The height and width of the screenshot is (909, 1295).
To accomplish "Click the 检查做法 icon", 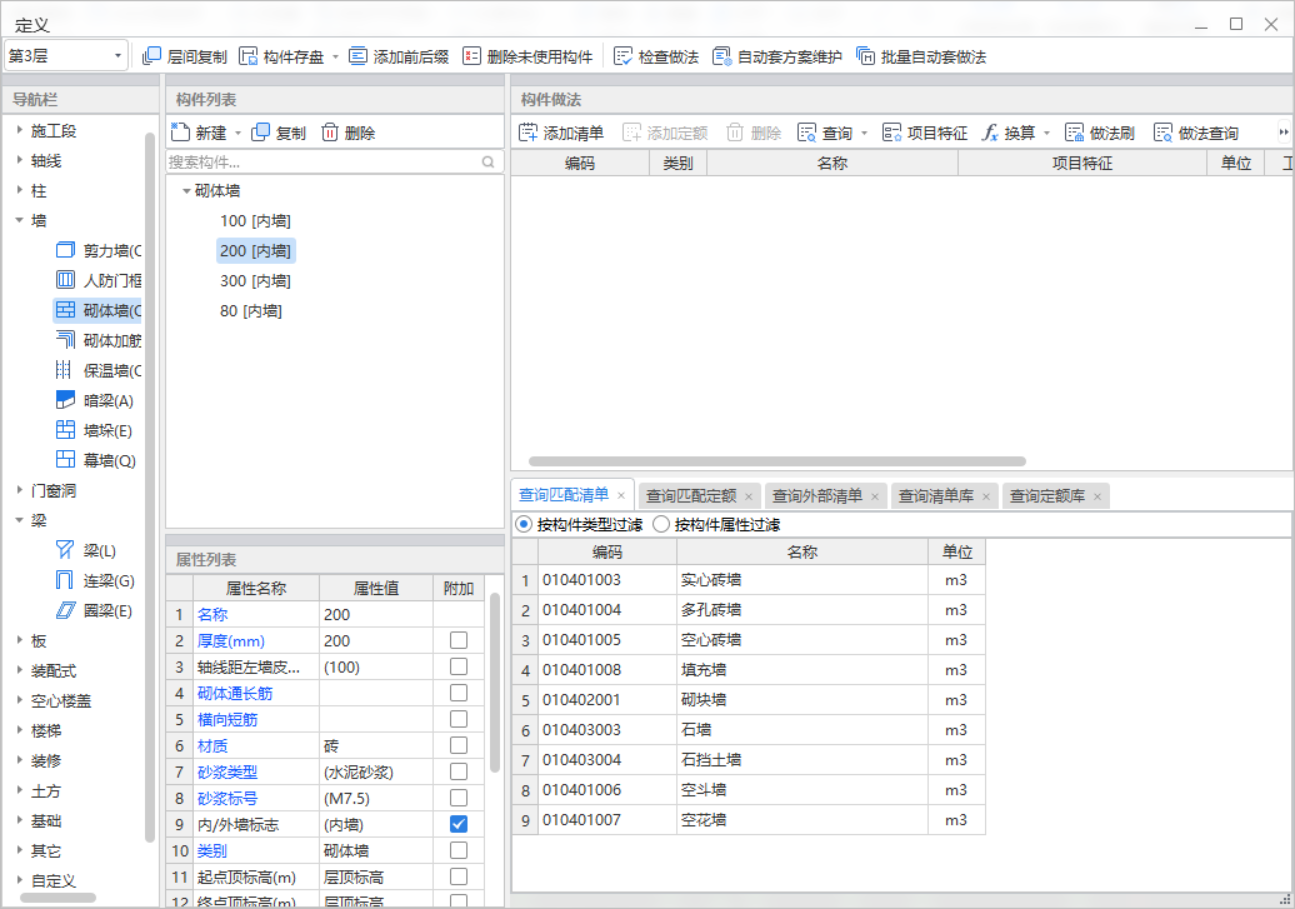I will pos(623,57).
